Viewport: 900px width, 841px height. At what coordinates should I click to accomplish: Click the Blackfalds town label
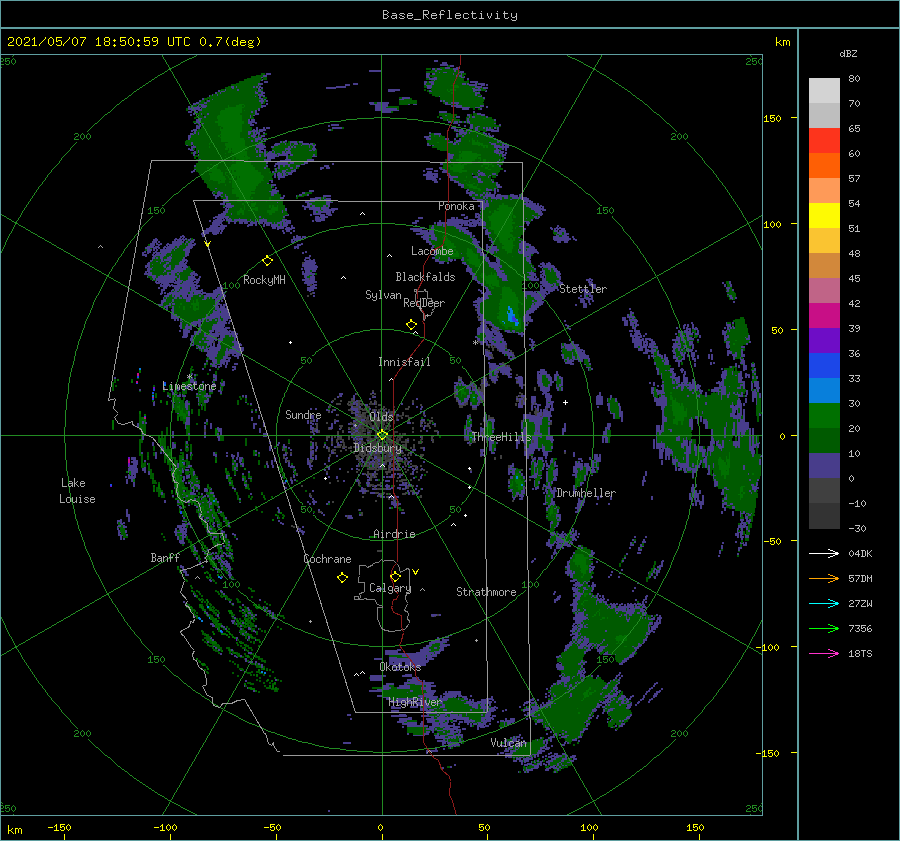click(425, 277)
